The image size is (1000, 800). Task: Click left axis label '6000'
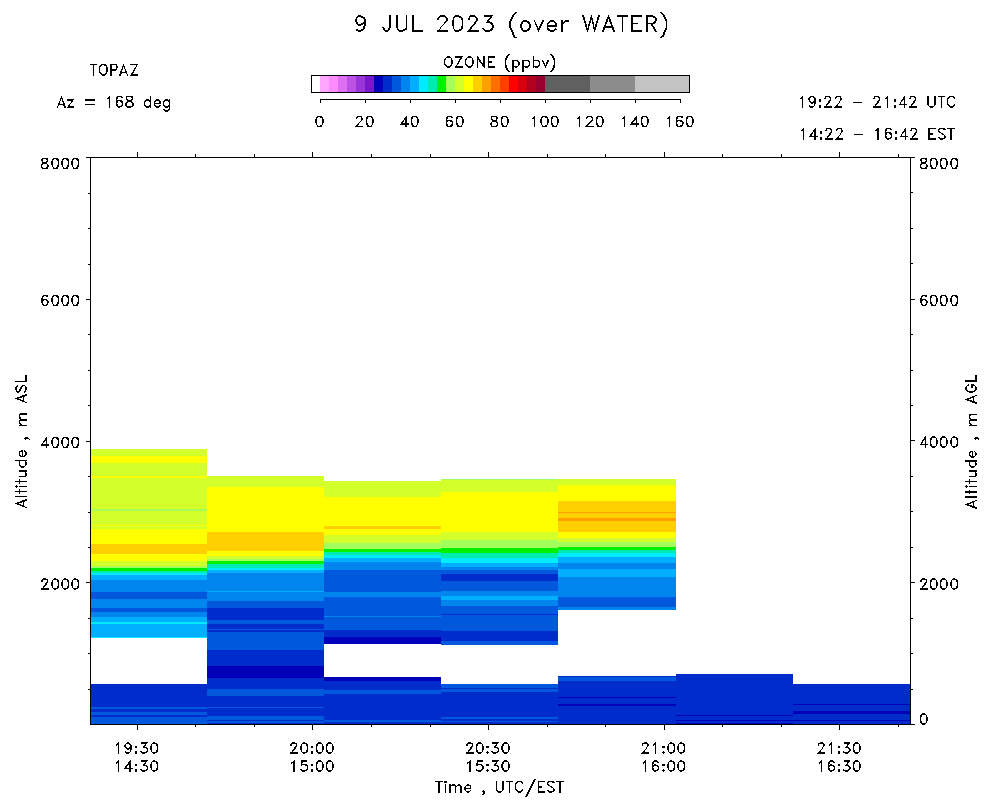click(x=61, y=300)
